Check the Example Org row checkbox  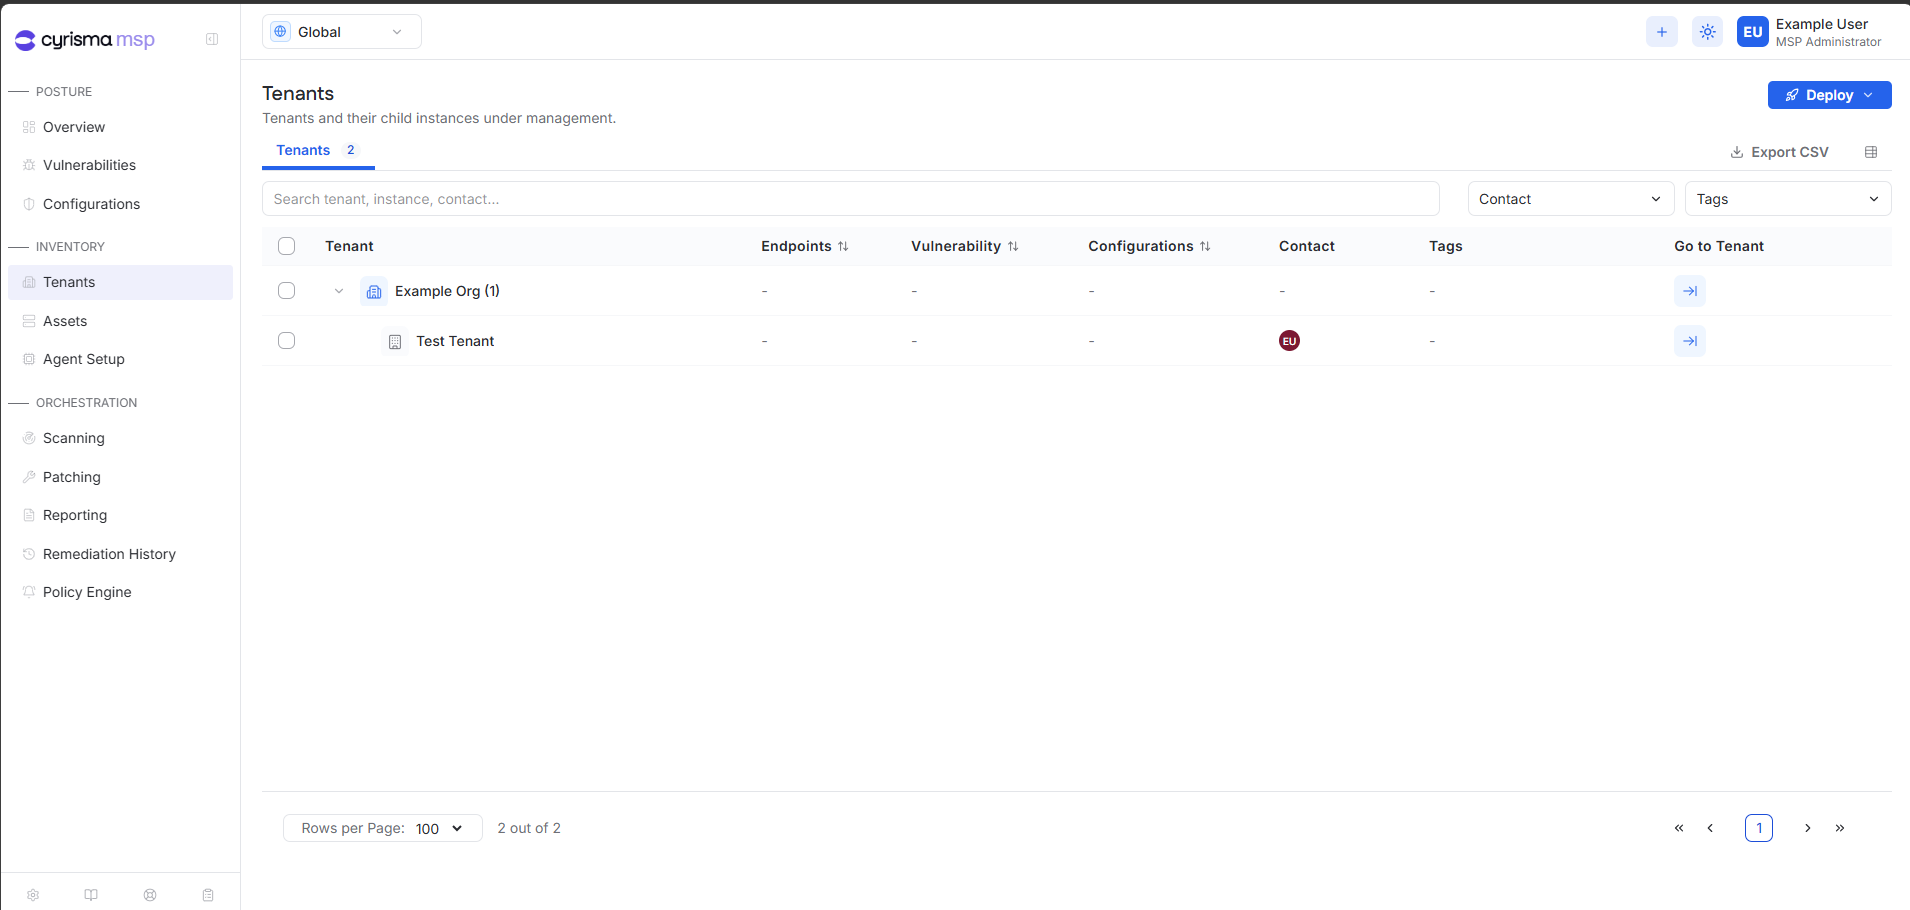[x=287, y=291]
